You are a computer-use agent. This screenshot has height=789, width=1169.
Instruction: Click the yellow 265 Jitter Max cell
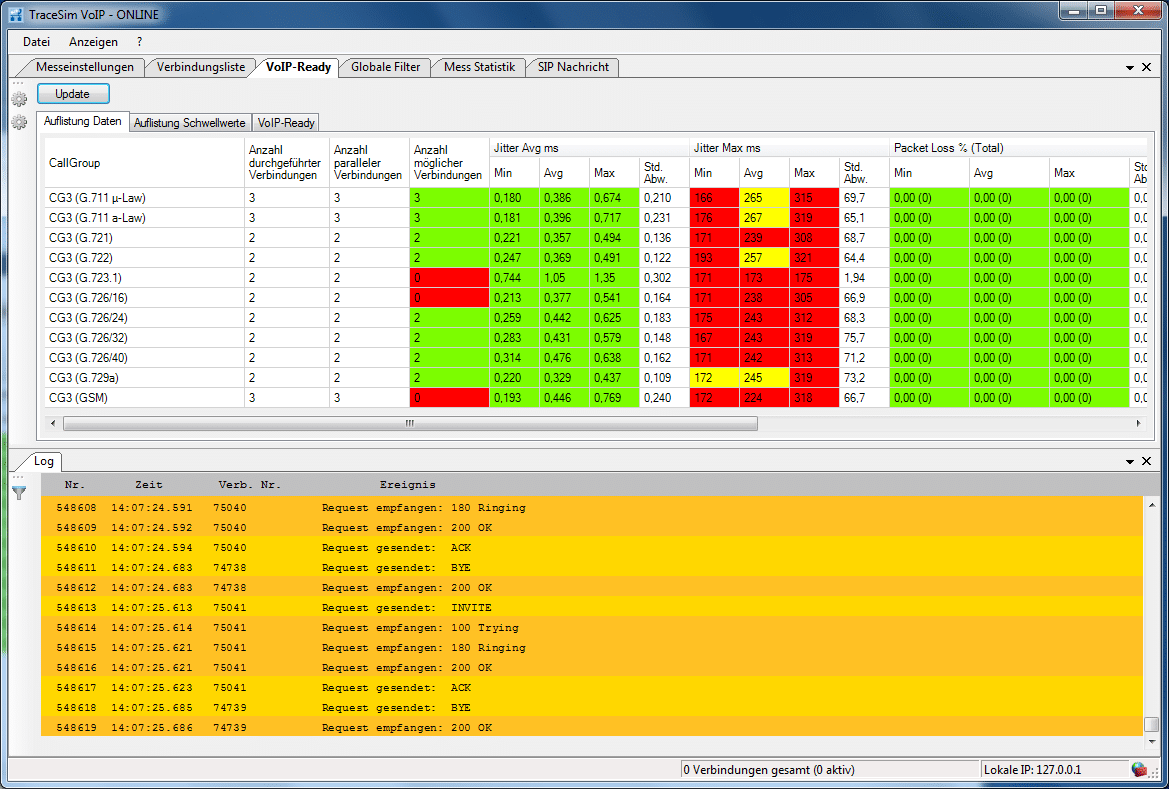[764, 198]
